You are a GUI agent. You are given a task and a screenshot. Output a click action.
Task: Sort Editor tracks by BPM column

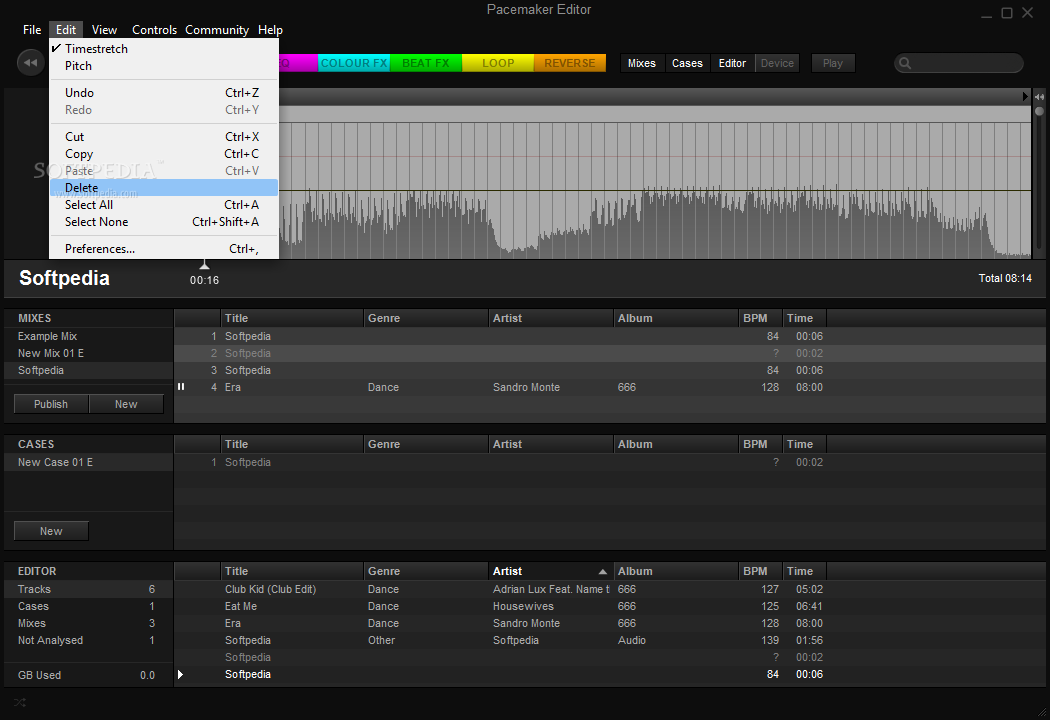click(760, 571)
